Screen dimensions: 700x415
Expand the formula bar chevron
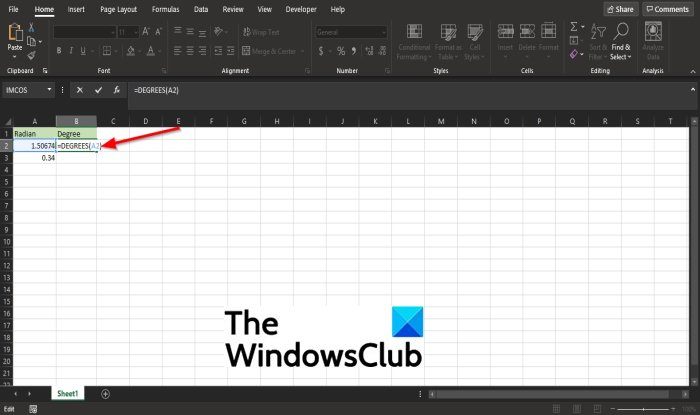(x=693, y=89)
